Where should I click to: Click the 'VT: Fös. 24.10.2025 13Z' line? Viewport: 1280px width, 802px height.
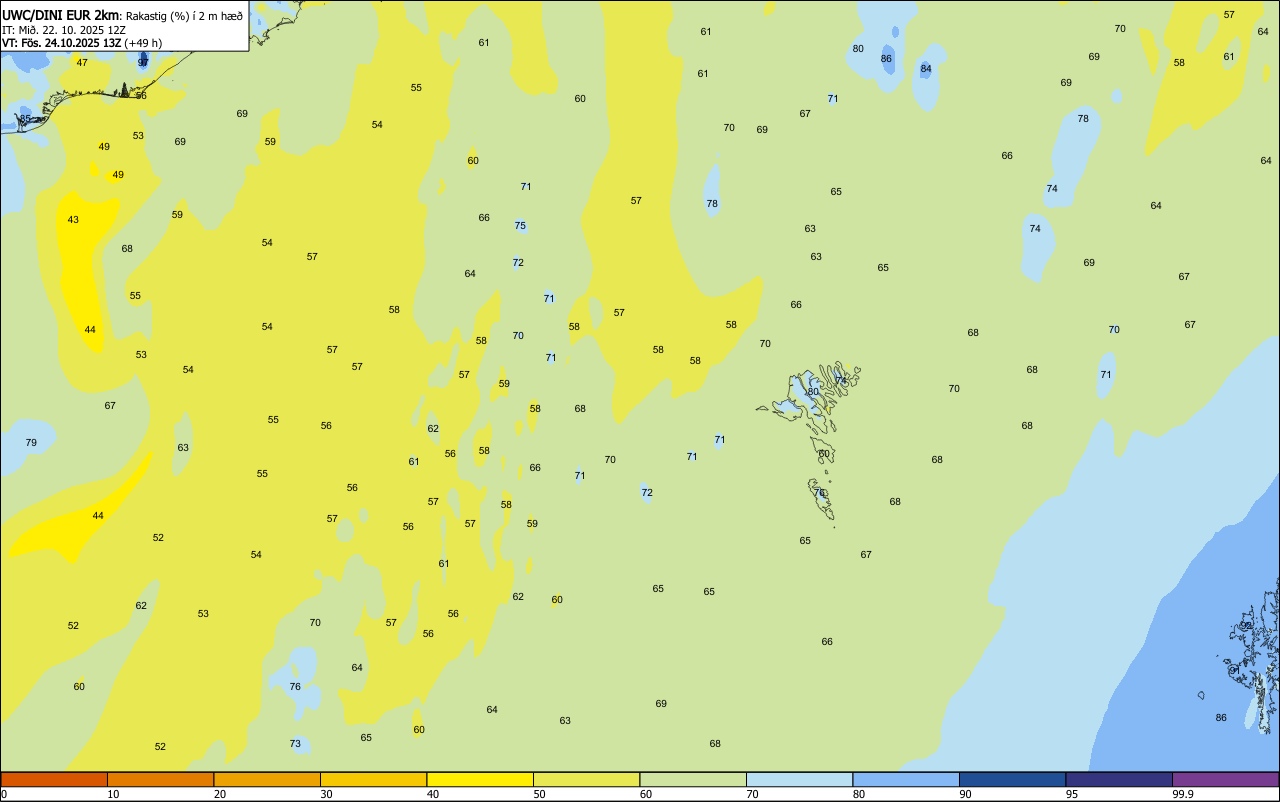(x=62, y=43)
